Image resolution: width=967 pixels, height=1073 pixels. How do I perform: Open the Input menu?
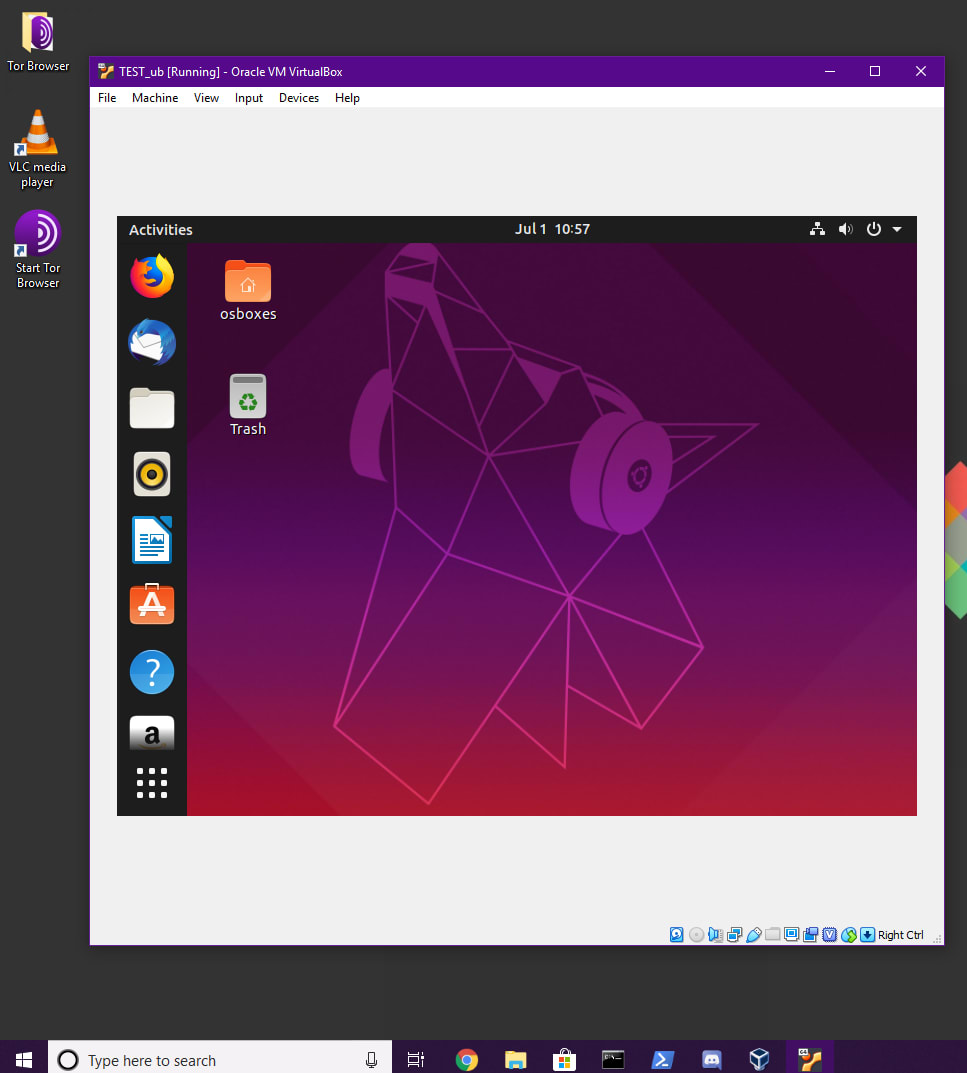(248, 98)
